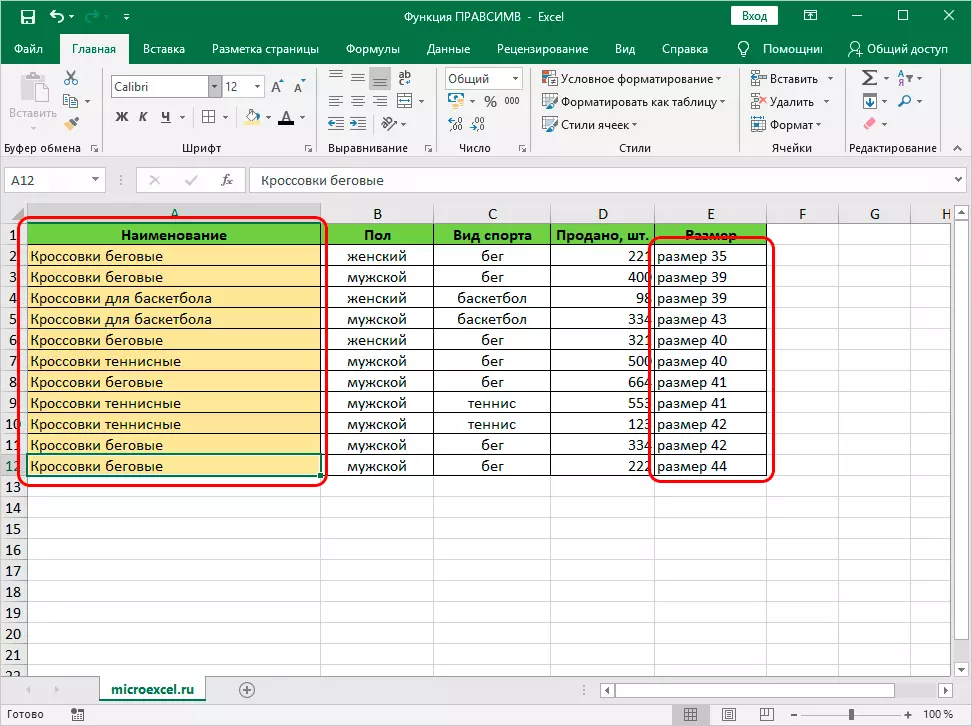Add a new sheet with plus icon
This screenshot has width=972, height=726.
[247, 690]
